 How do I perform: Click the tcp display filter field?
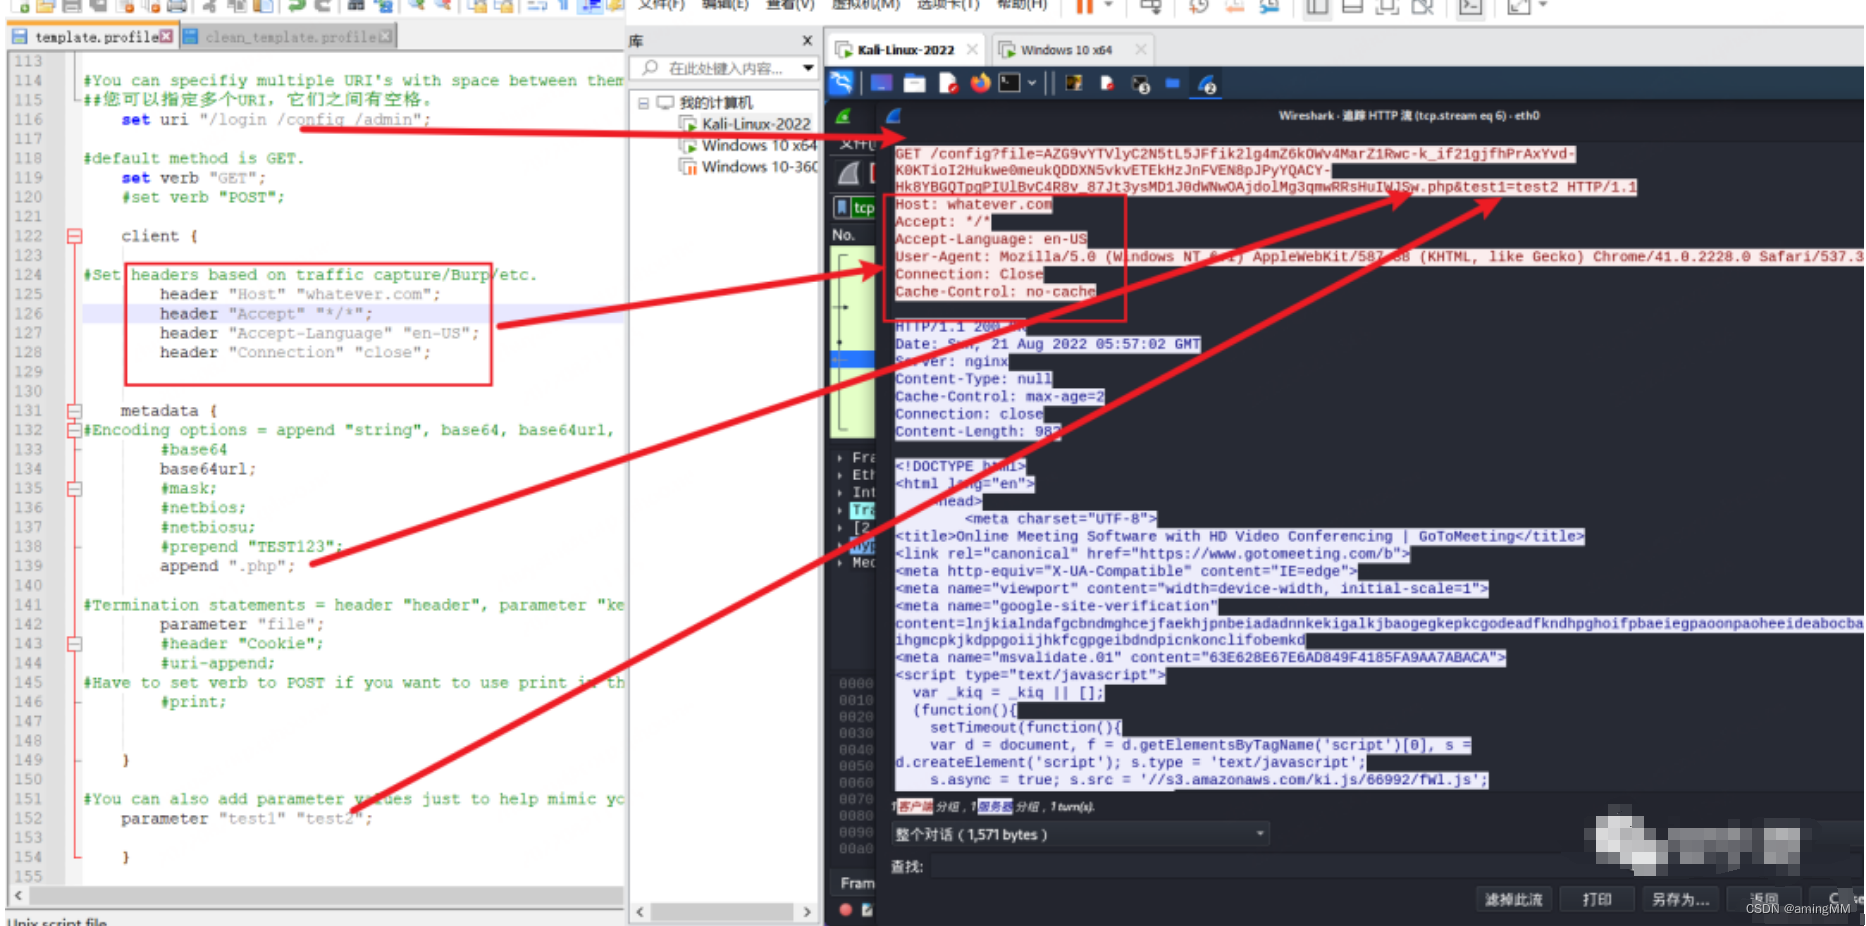click(x=864, y=207)
